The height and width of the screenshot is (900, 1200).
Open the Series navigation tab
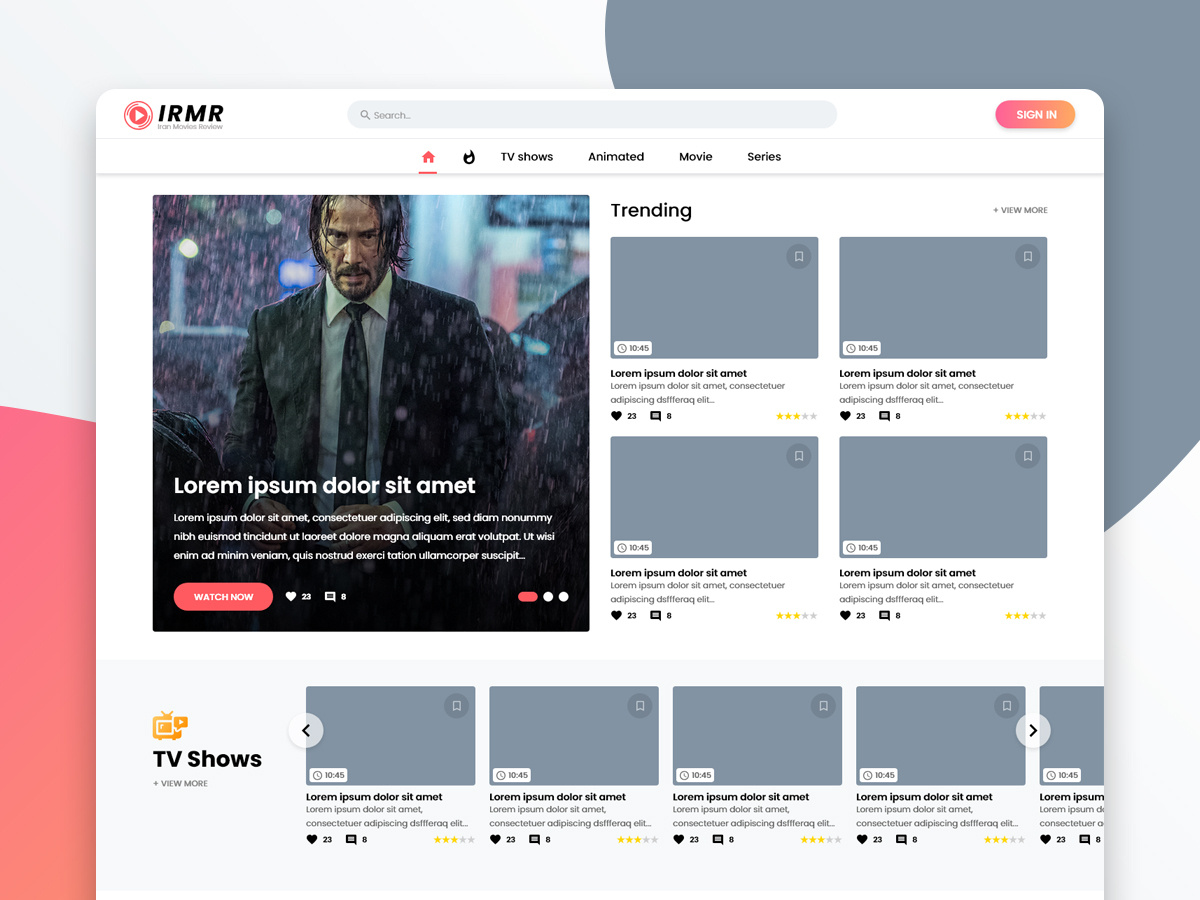coord(763,156)
